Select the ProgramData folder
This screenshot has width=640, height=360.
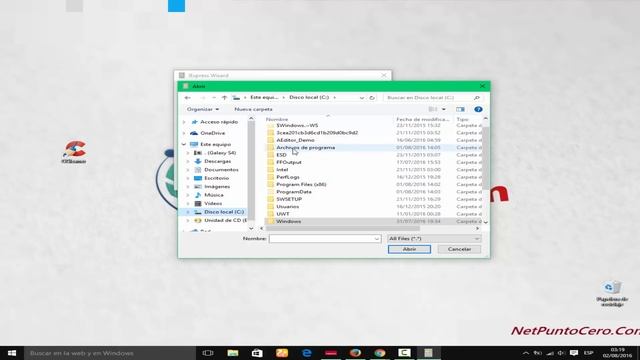(294, 191)
